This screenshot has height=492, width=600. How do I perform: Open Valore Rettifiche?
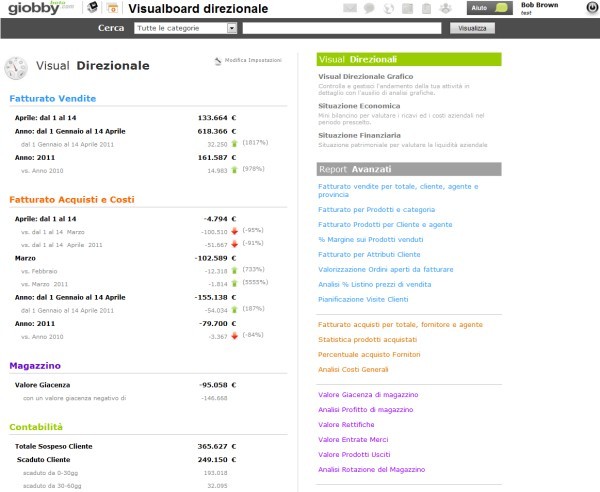(346, 424)
